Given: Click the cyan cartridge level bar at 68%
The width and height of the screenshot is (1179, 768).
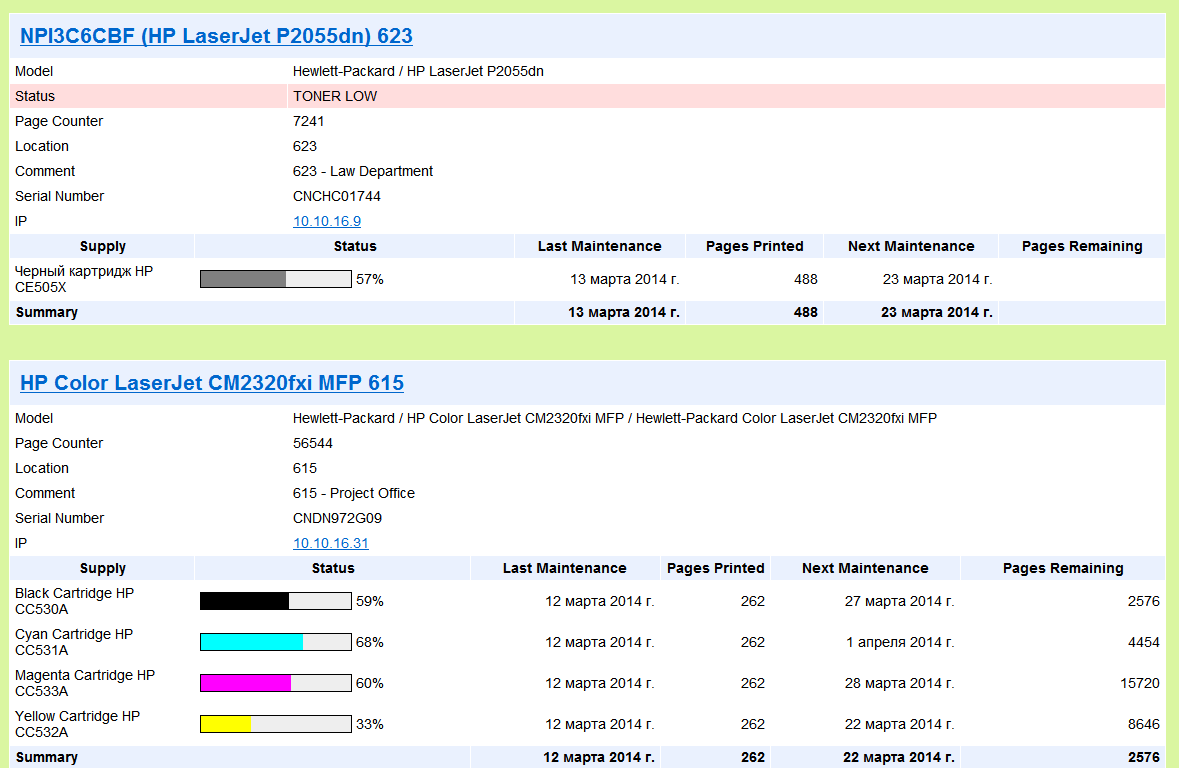Looking at the screenshot, I should click(x=275, y=642).
